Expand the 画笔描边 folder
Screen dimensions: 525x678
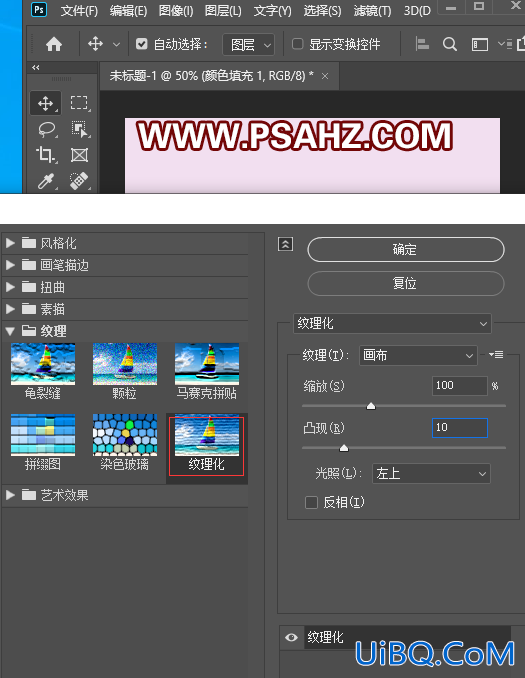click(x=10, y=265)
